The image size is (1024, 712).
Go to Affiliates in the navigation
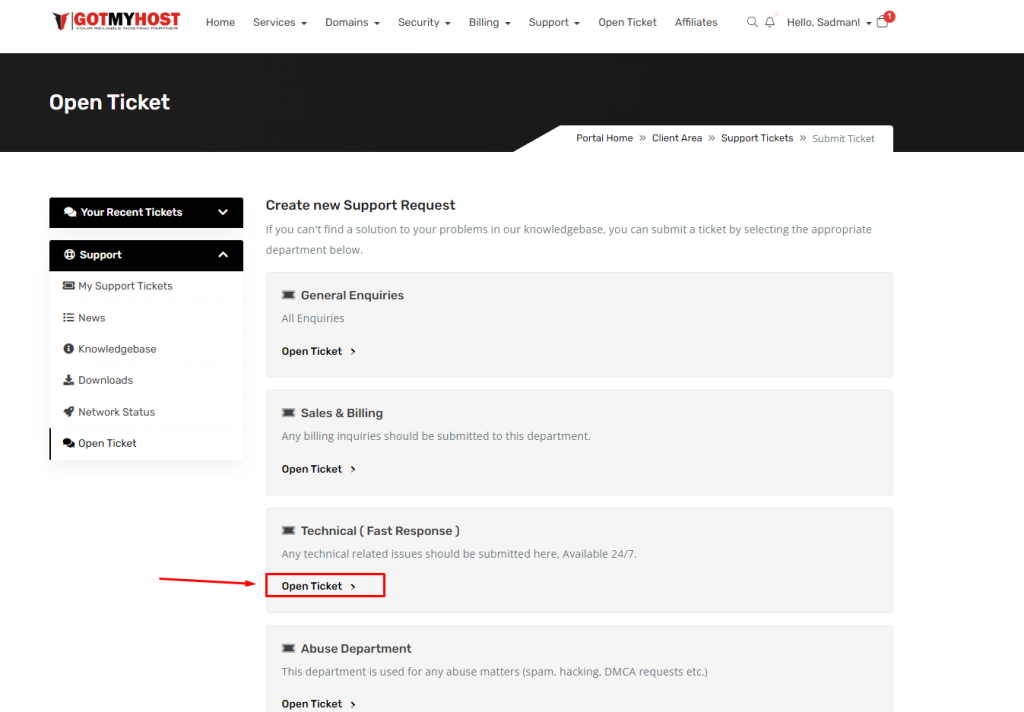696,22
